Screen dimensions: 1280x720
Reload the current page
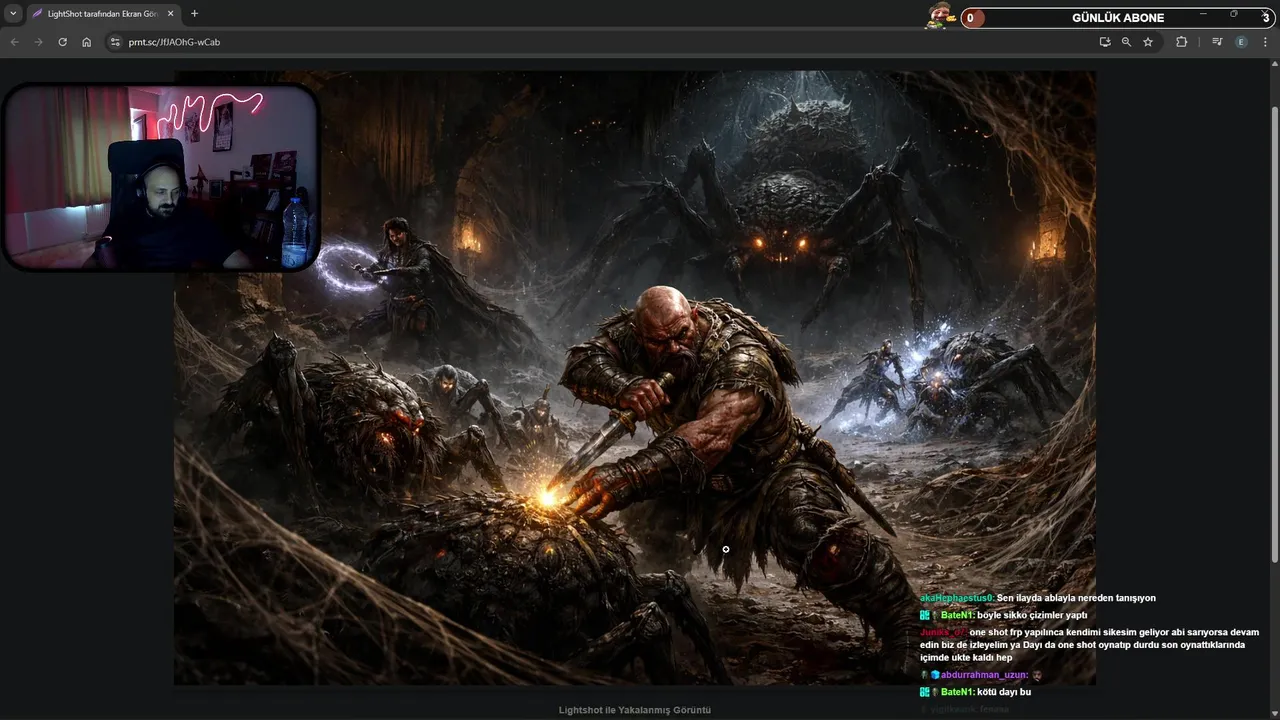pos(62,42)
